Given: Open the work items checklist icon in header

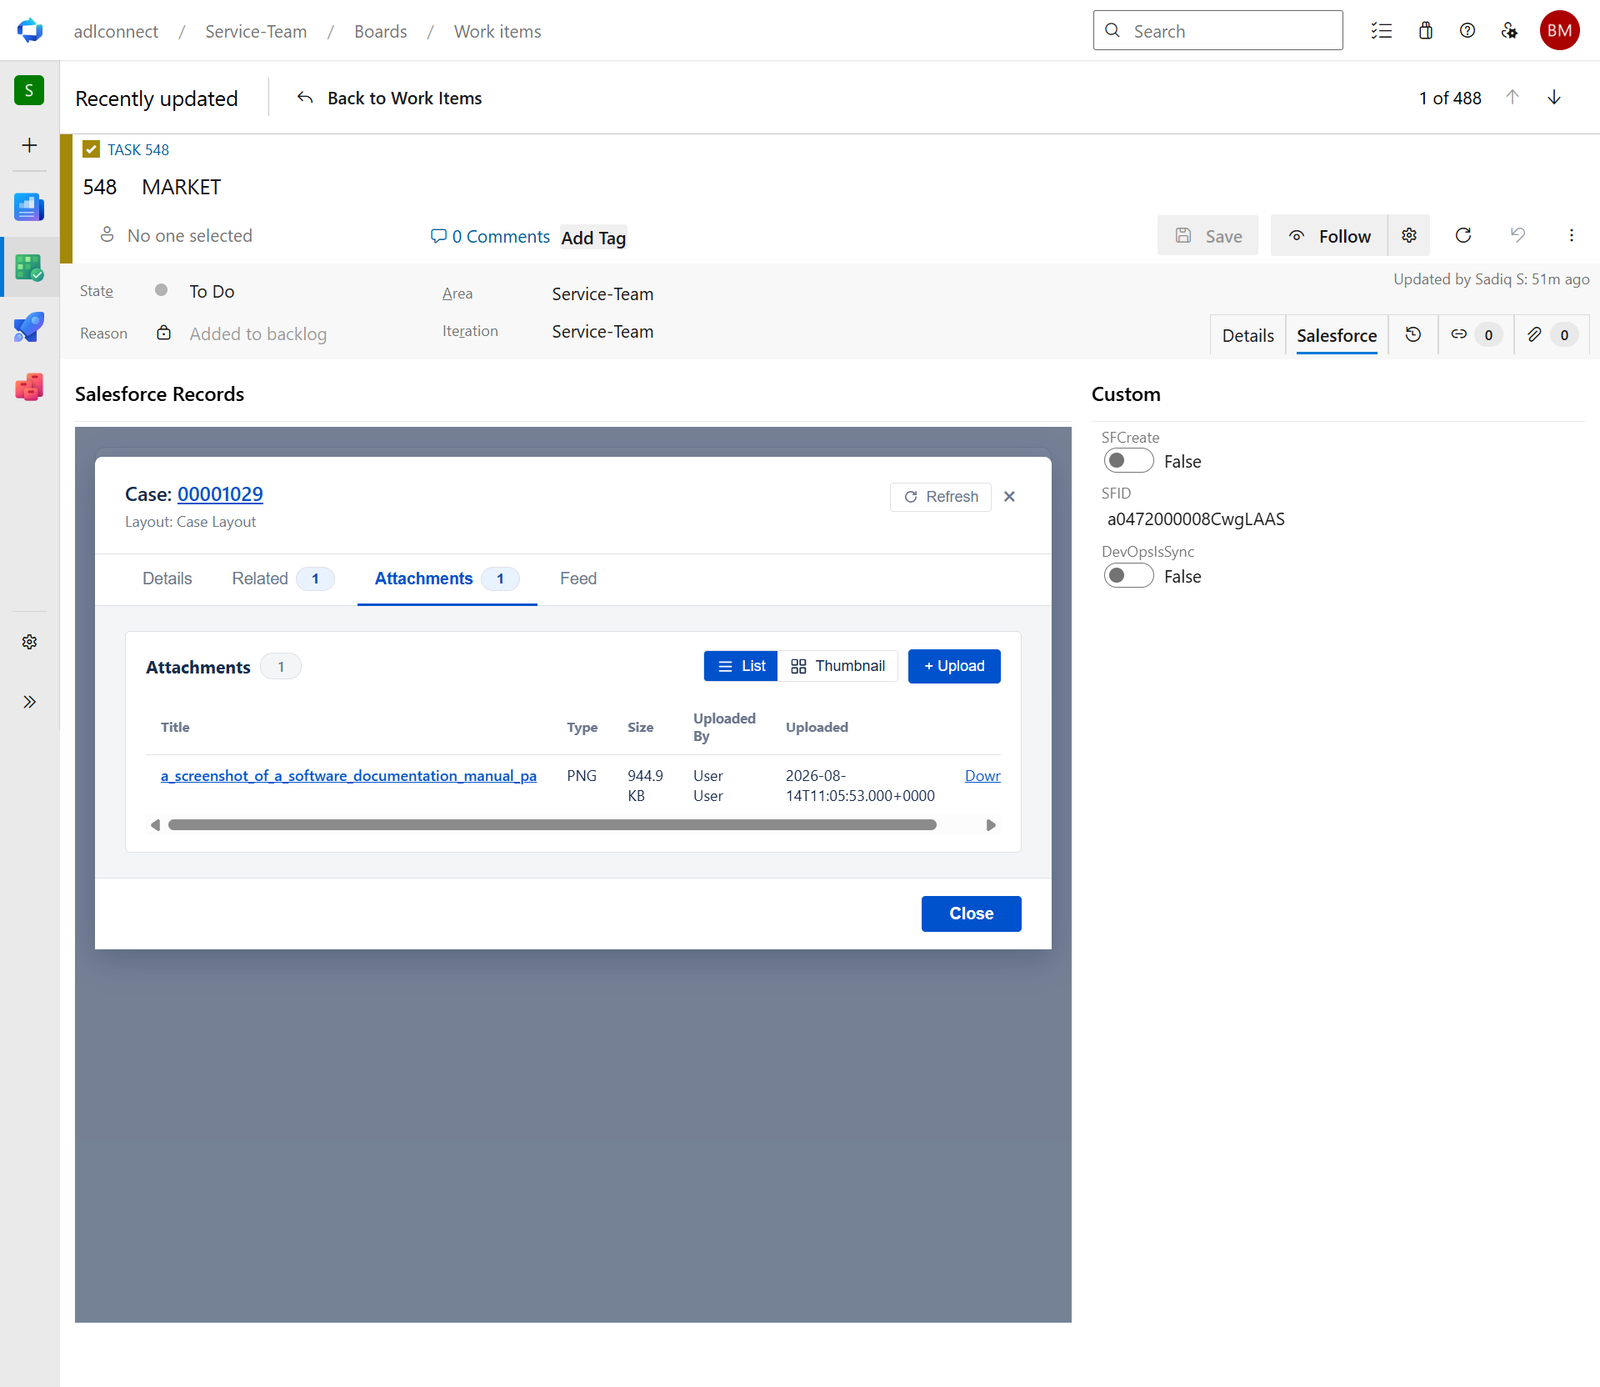Looking at the screenshot, I should (x=1382, y=31).
